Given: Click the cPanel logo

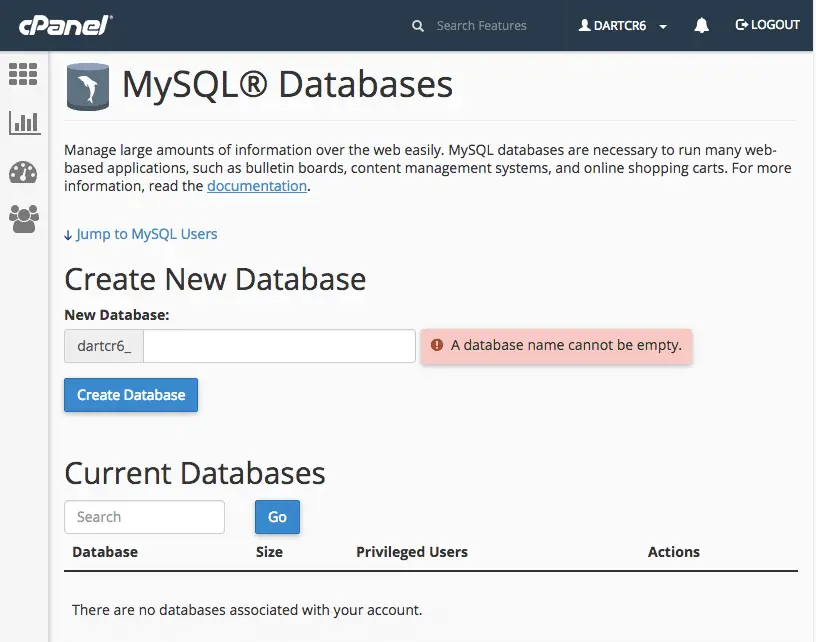Looking at the screenshot, I should (x=66, y=25).
